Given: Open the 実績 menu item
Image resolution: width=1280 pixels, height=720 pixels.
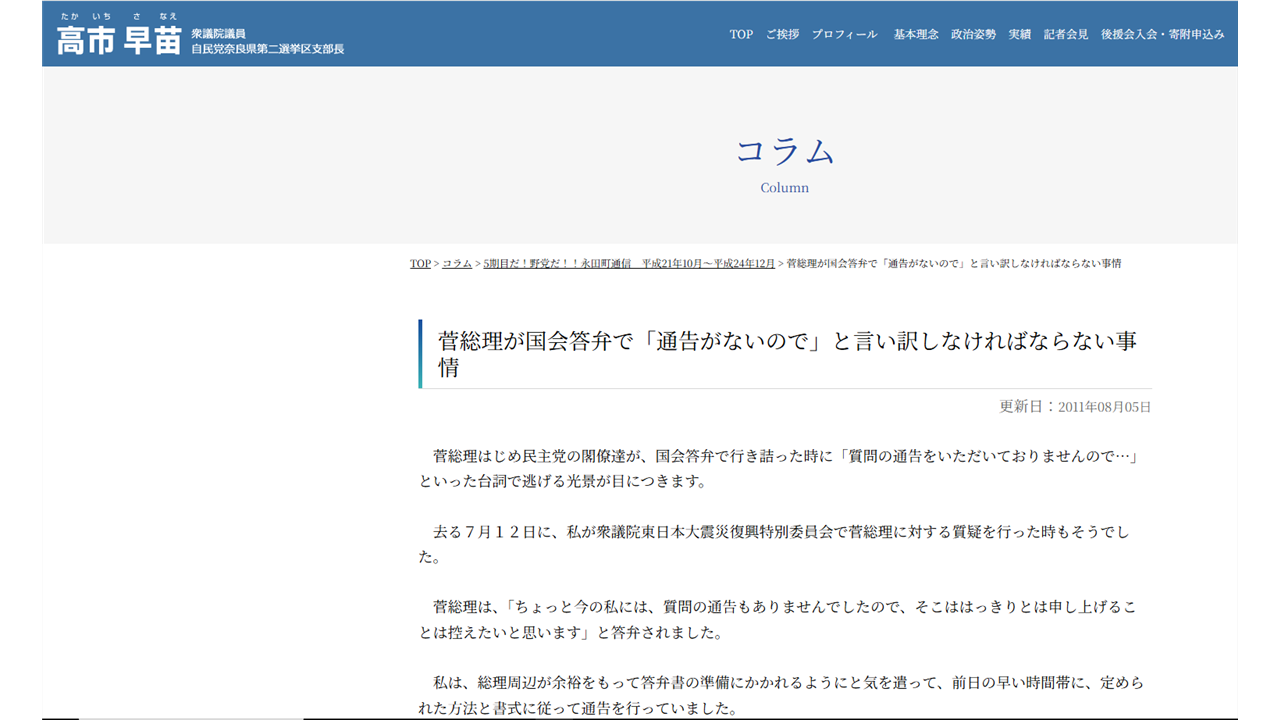Looking at the screenshot, I should click(1019, 34).
